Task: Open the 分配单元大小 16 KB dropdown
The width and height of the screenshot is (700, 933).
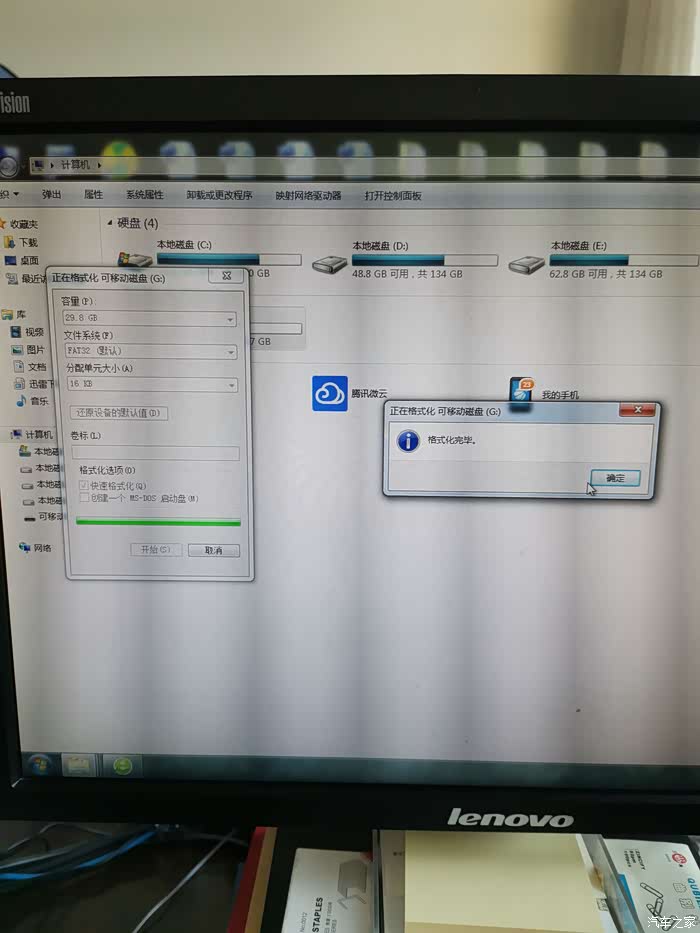Action: [152, 384]
